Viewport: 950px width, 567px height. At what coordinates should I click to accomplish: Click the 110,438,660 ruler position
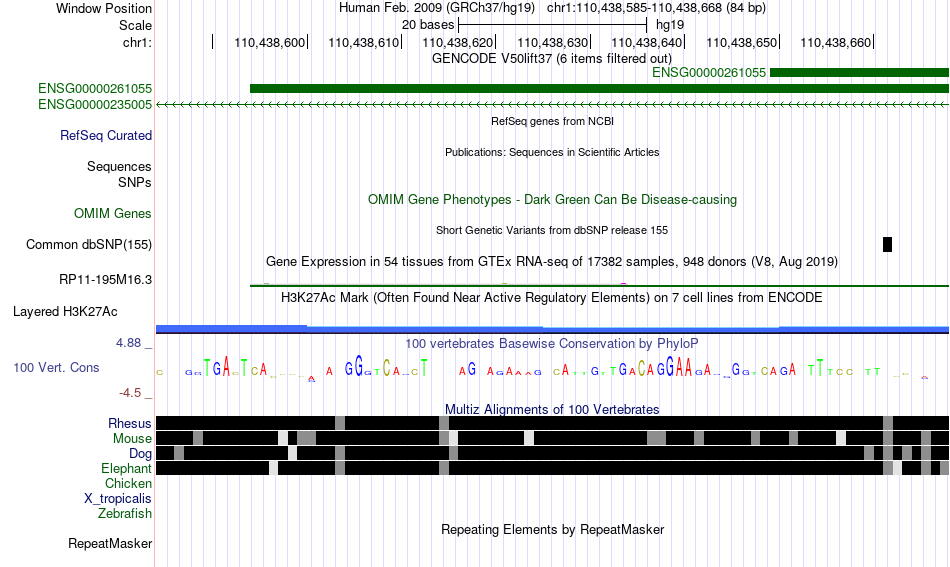click(x=835, y=42)
